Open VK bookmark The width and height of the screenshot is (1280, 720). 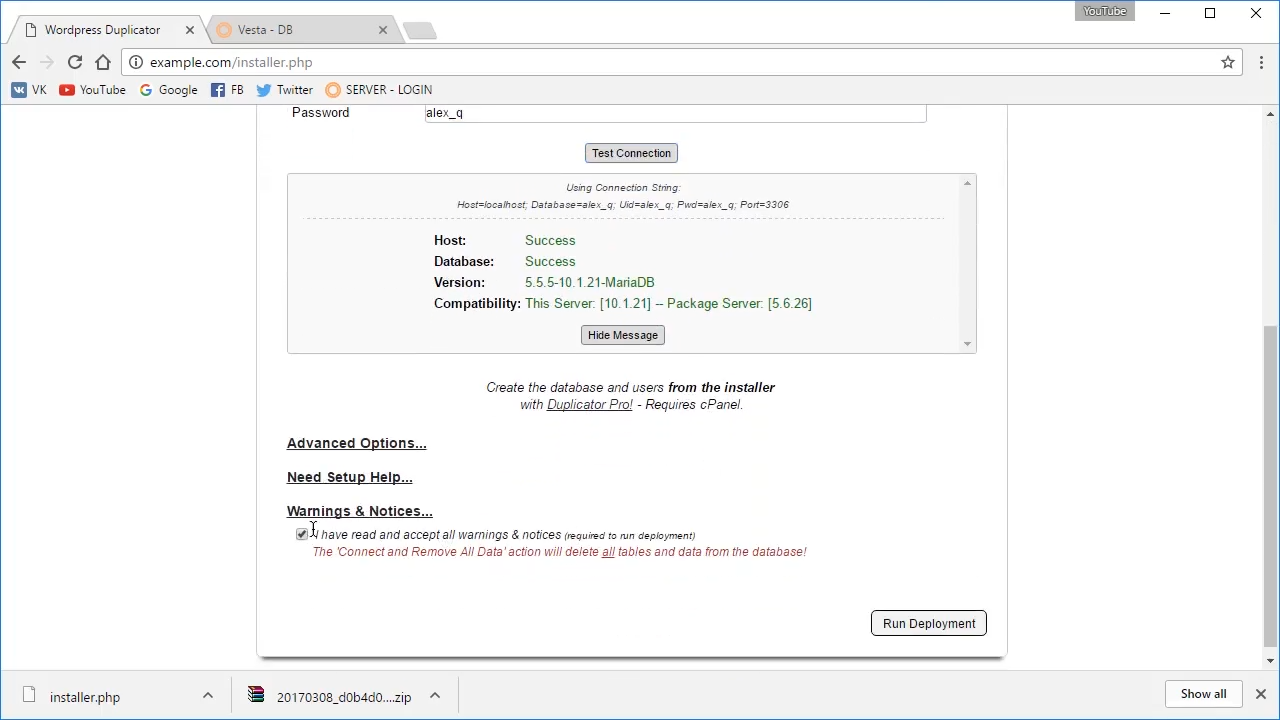[29, 90]
